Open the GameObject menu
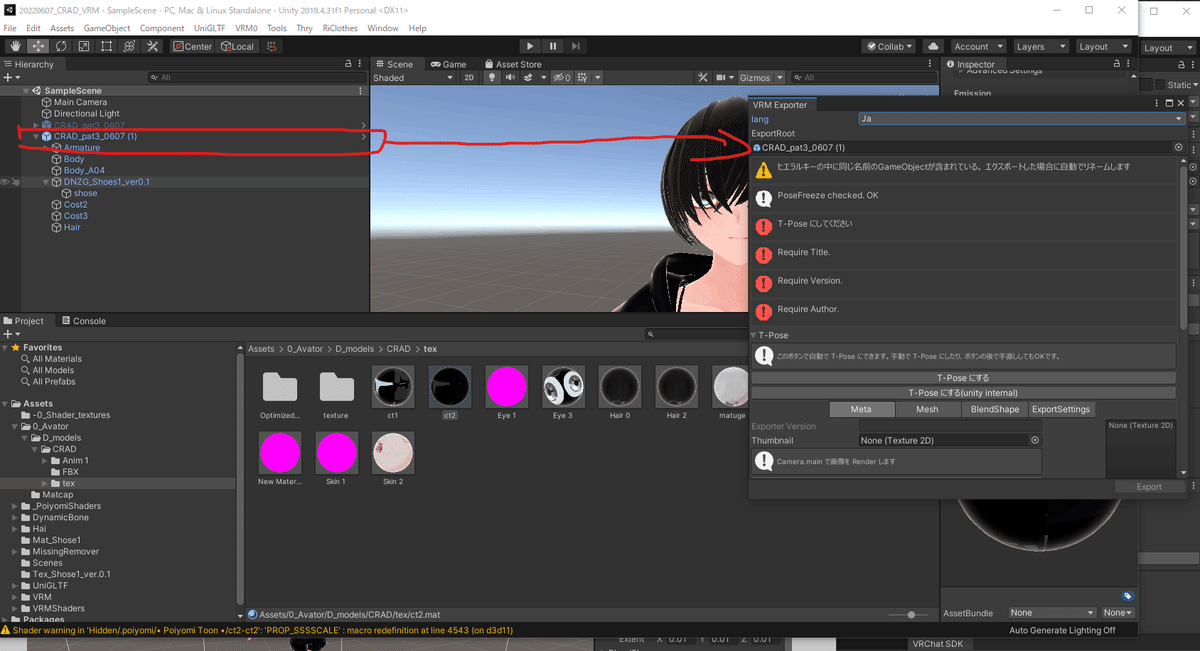The height and width of the screenshot is (651, 1200). click(107, 28)
